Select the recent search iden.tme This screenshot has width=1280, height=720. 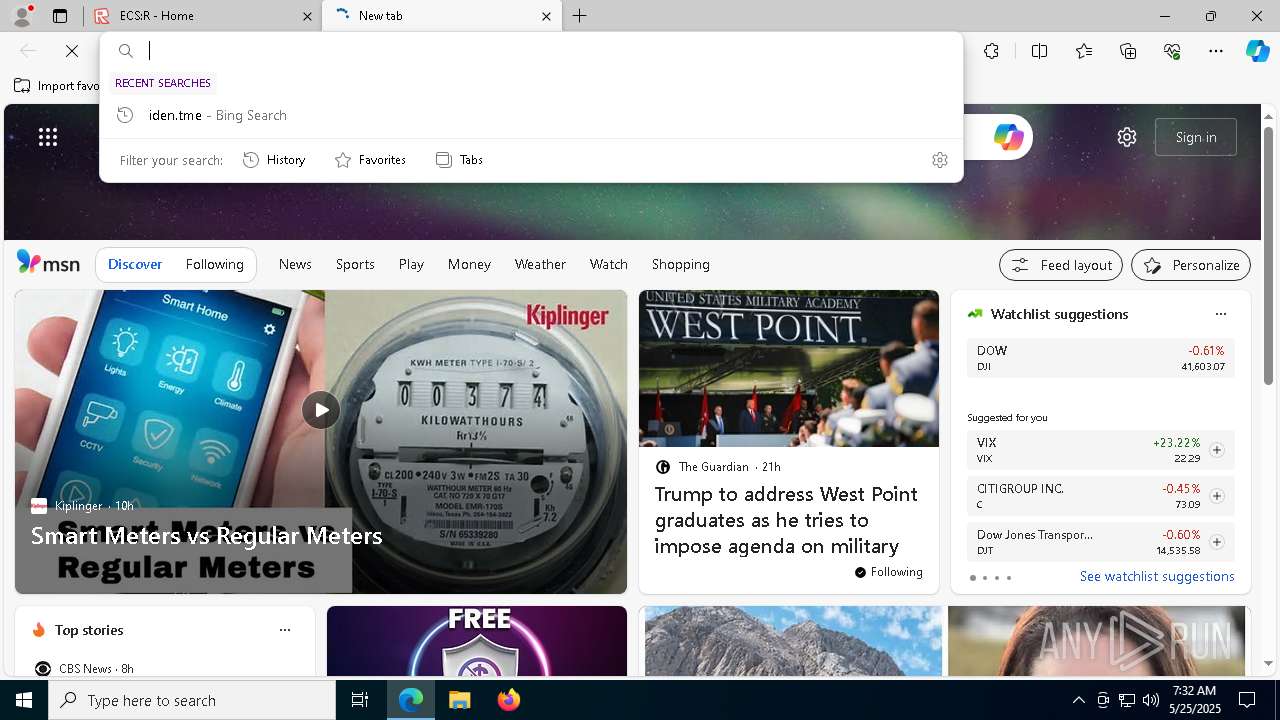531,115
